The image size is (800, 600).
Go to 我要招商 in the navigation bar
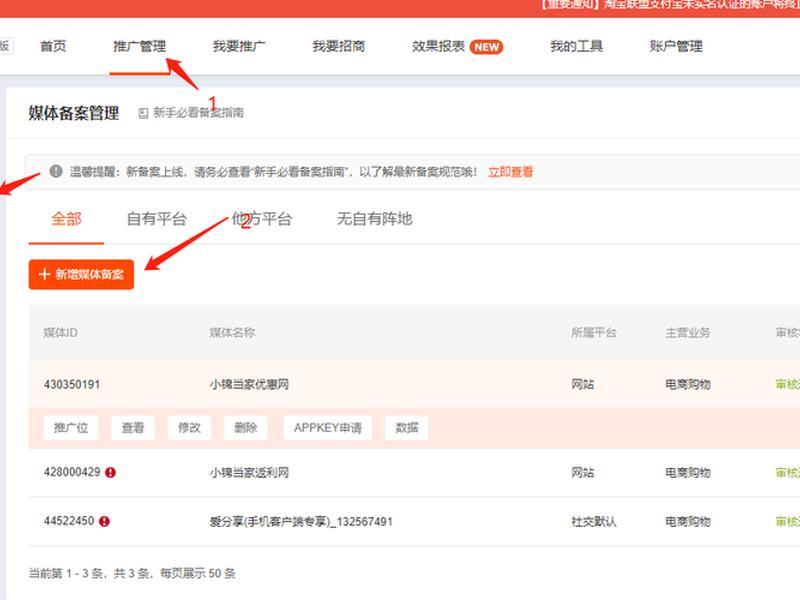coord(338,46)
